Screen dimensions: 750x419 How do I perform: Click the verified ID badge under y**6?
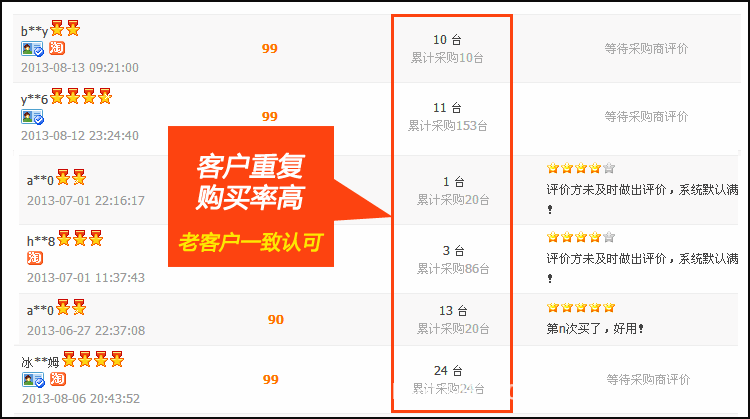pyautogui.click(x=33, y=117)
